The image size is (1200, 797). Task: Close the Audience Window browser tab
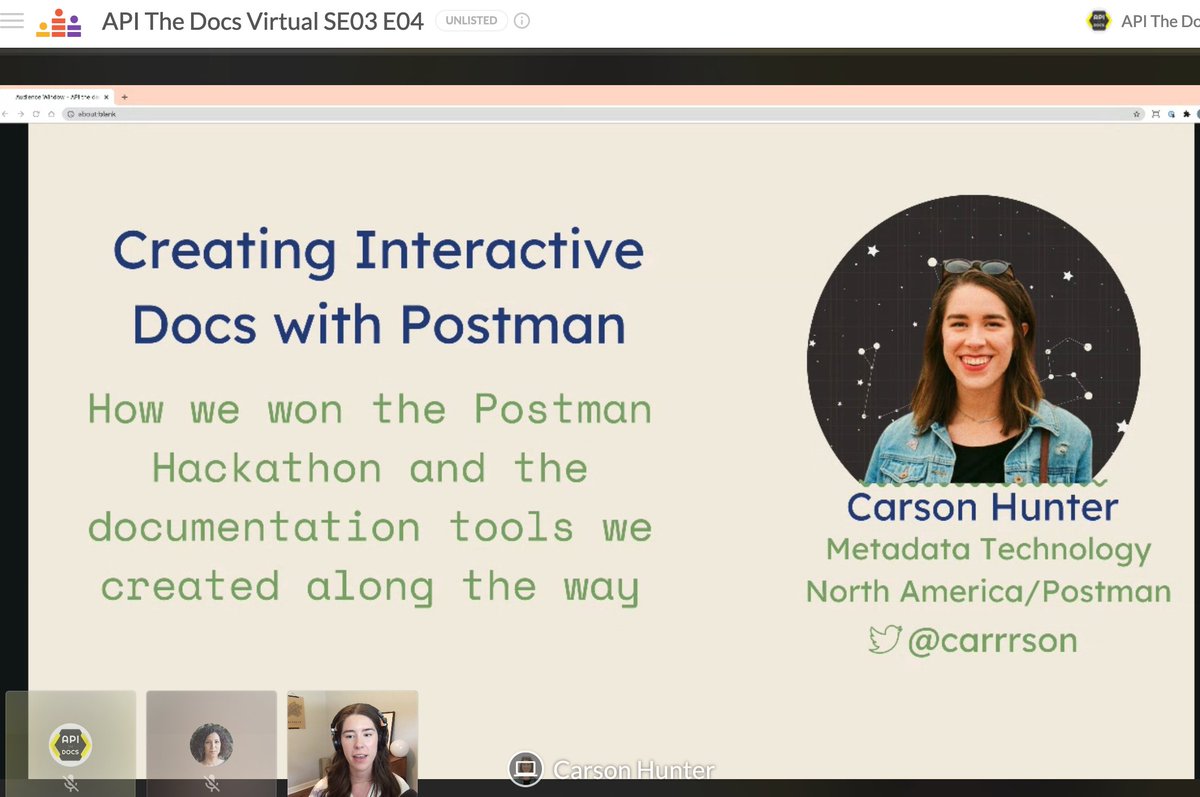point(106,97)
